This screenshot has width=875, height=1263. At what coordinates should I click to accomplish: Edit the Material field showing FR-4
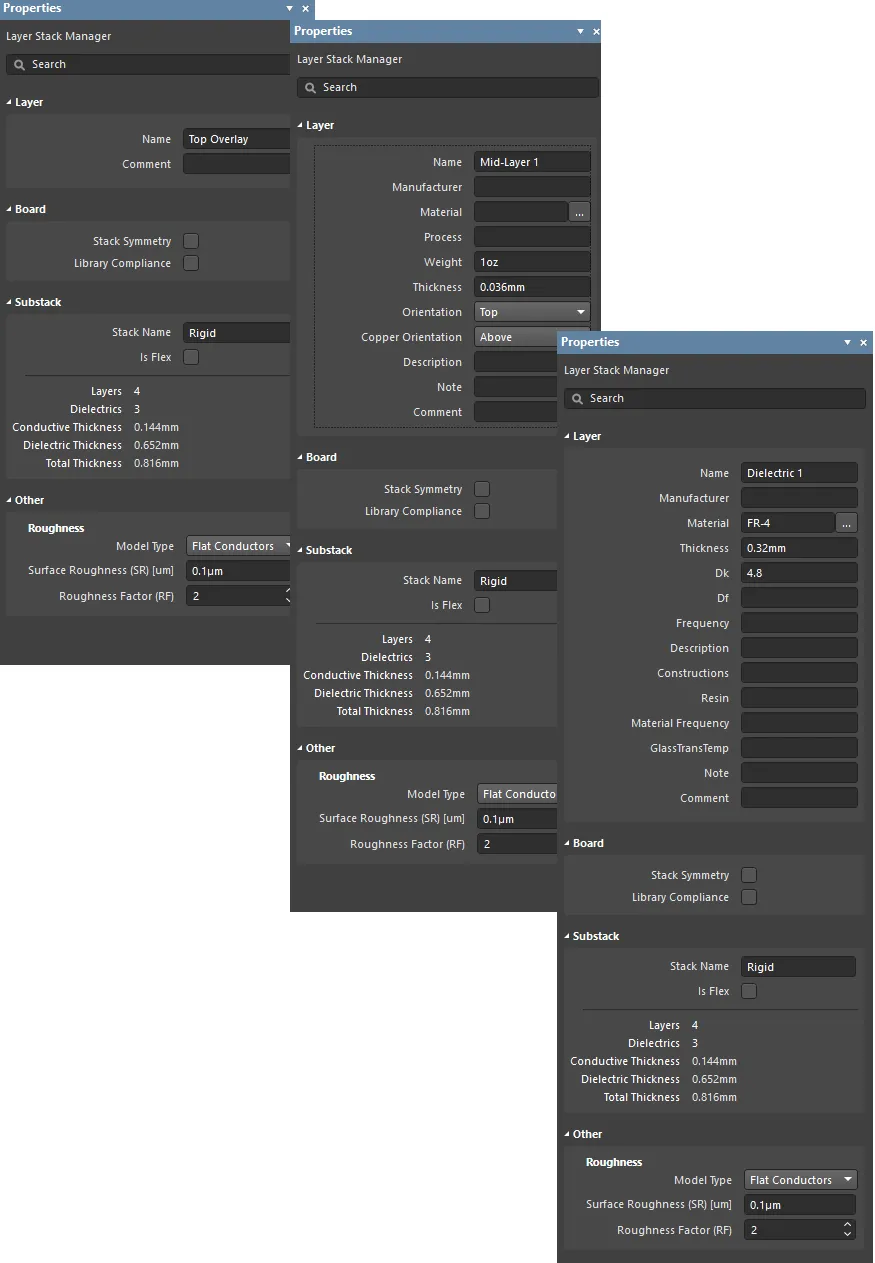788,523
